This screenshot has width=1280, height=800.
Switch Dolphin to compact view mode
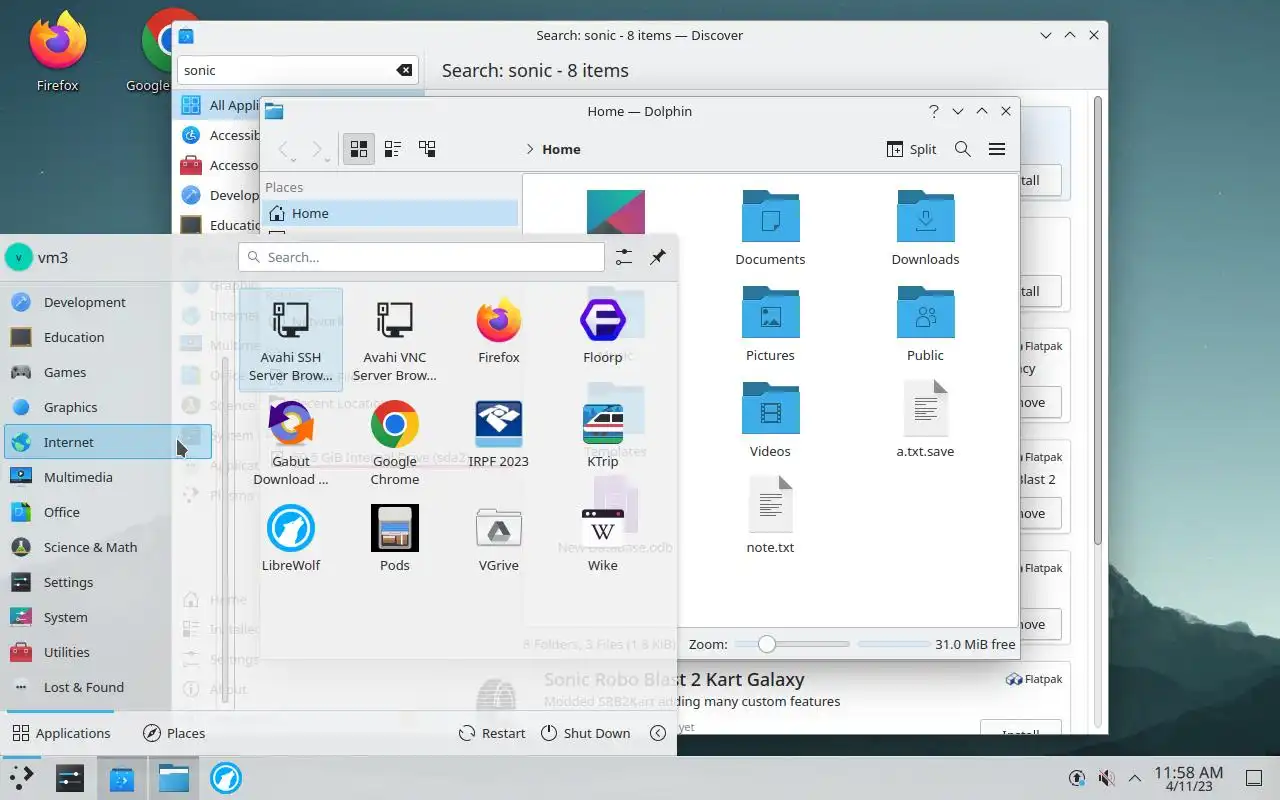coord(393,149)
